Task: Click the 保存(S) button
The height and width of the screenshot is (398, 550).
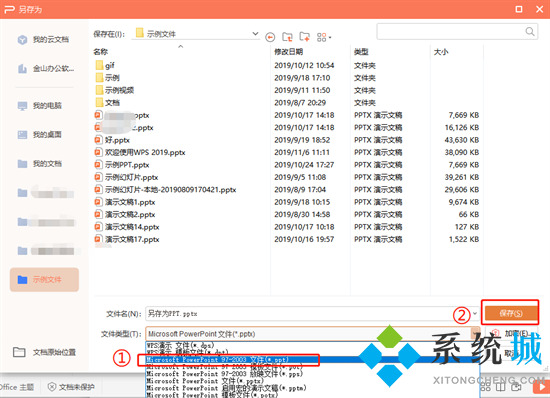Action: pyautogui.click(x=511, y=313)
